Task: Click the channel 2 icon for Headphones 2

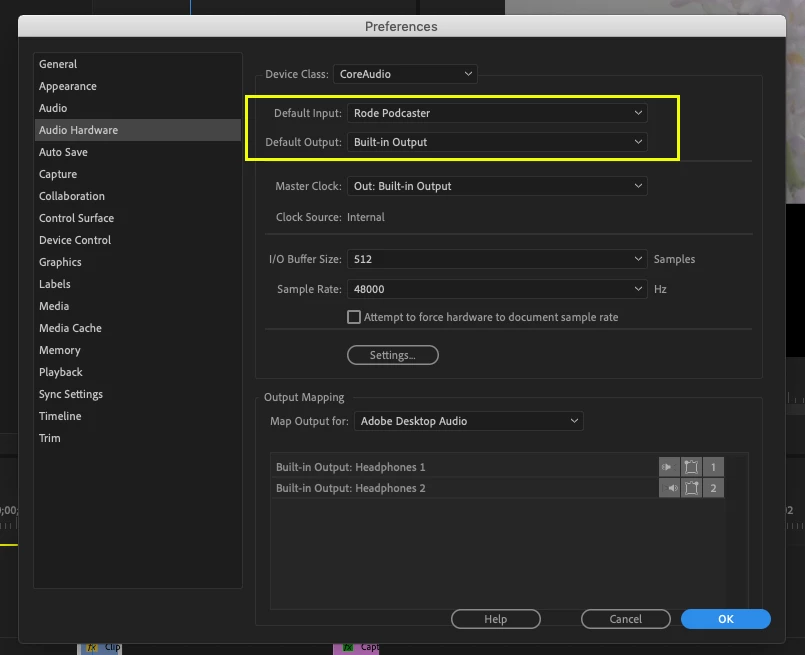Action: 713,488
